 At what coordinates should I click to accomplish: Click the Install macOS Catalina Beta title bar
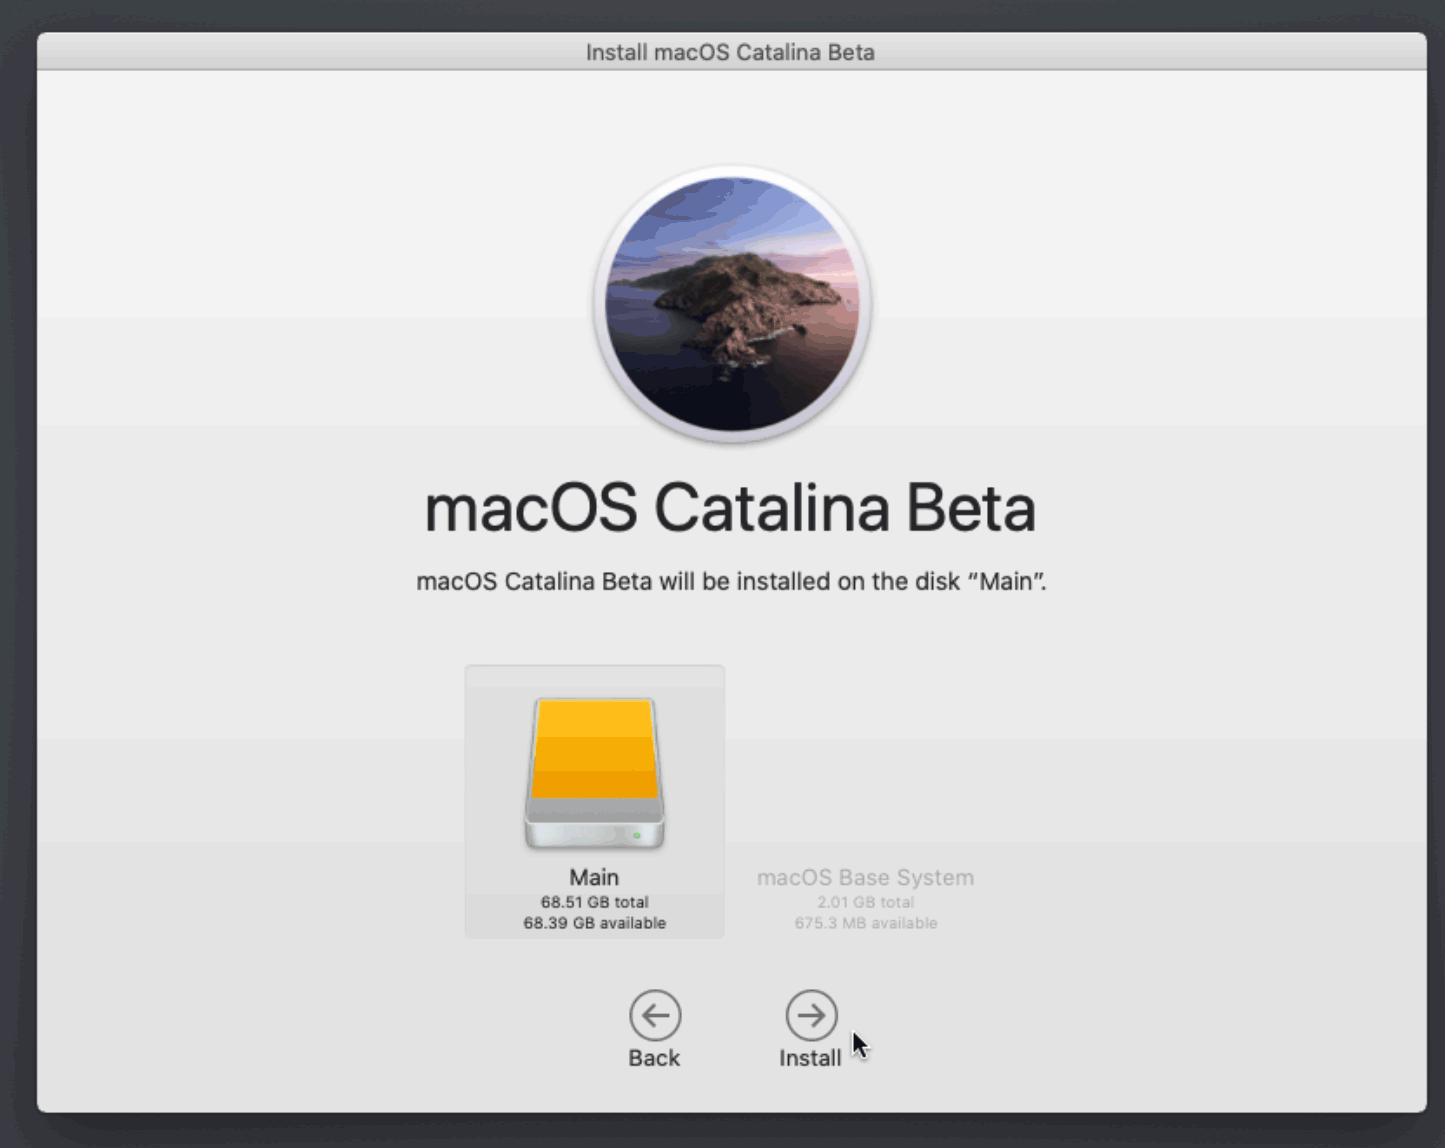click(x=730, y=52)
